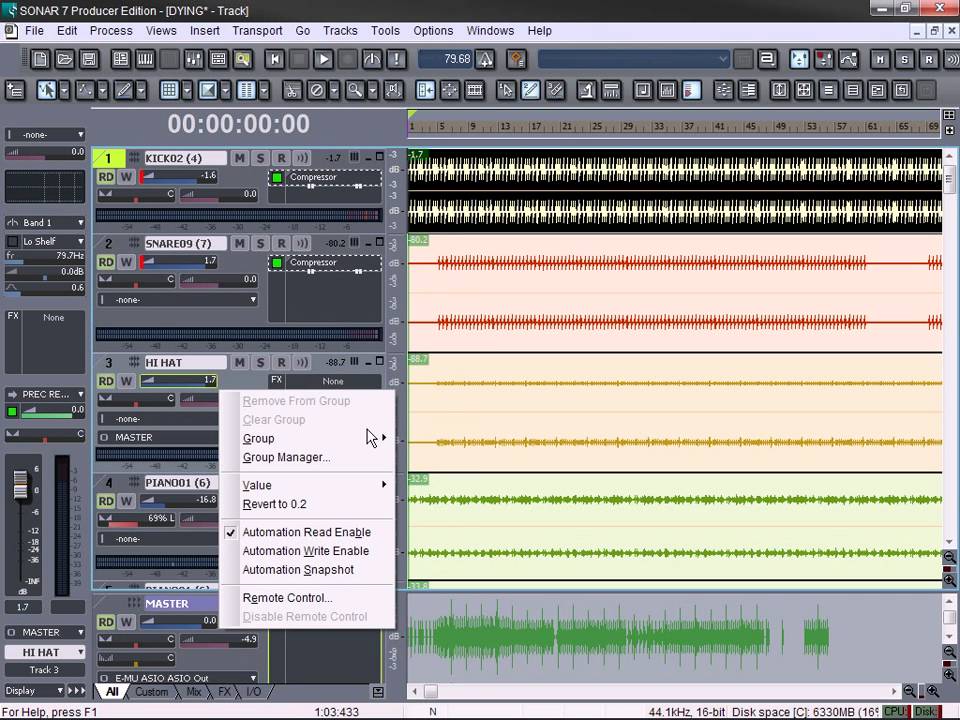Select the magnifier zoom tool
Viewport: 960px width, 720px height.
point(354,91)
